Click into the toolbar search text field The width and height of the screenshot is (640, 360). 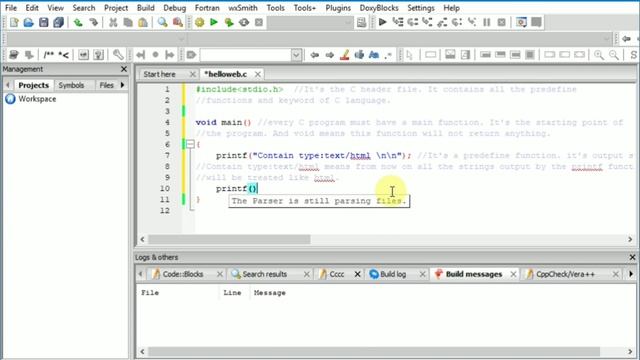tap(245, 55)
